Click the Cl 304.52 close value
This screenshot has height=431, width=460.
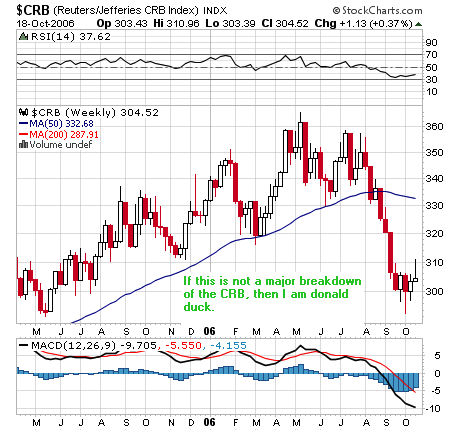[x=285, y=24]
